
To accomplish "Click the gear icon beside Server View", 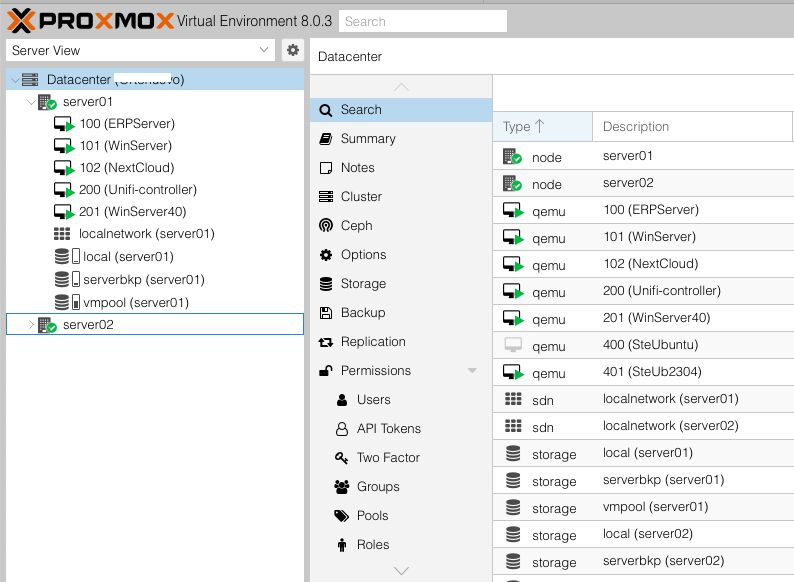I will coord(293,50).
